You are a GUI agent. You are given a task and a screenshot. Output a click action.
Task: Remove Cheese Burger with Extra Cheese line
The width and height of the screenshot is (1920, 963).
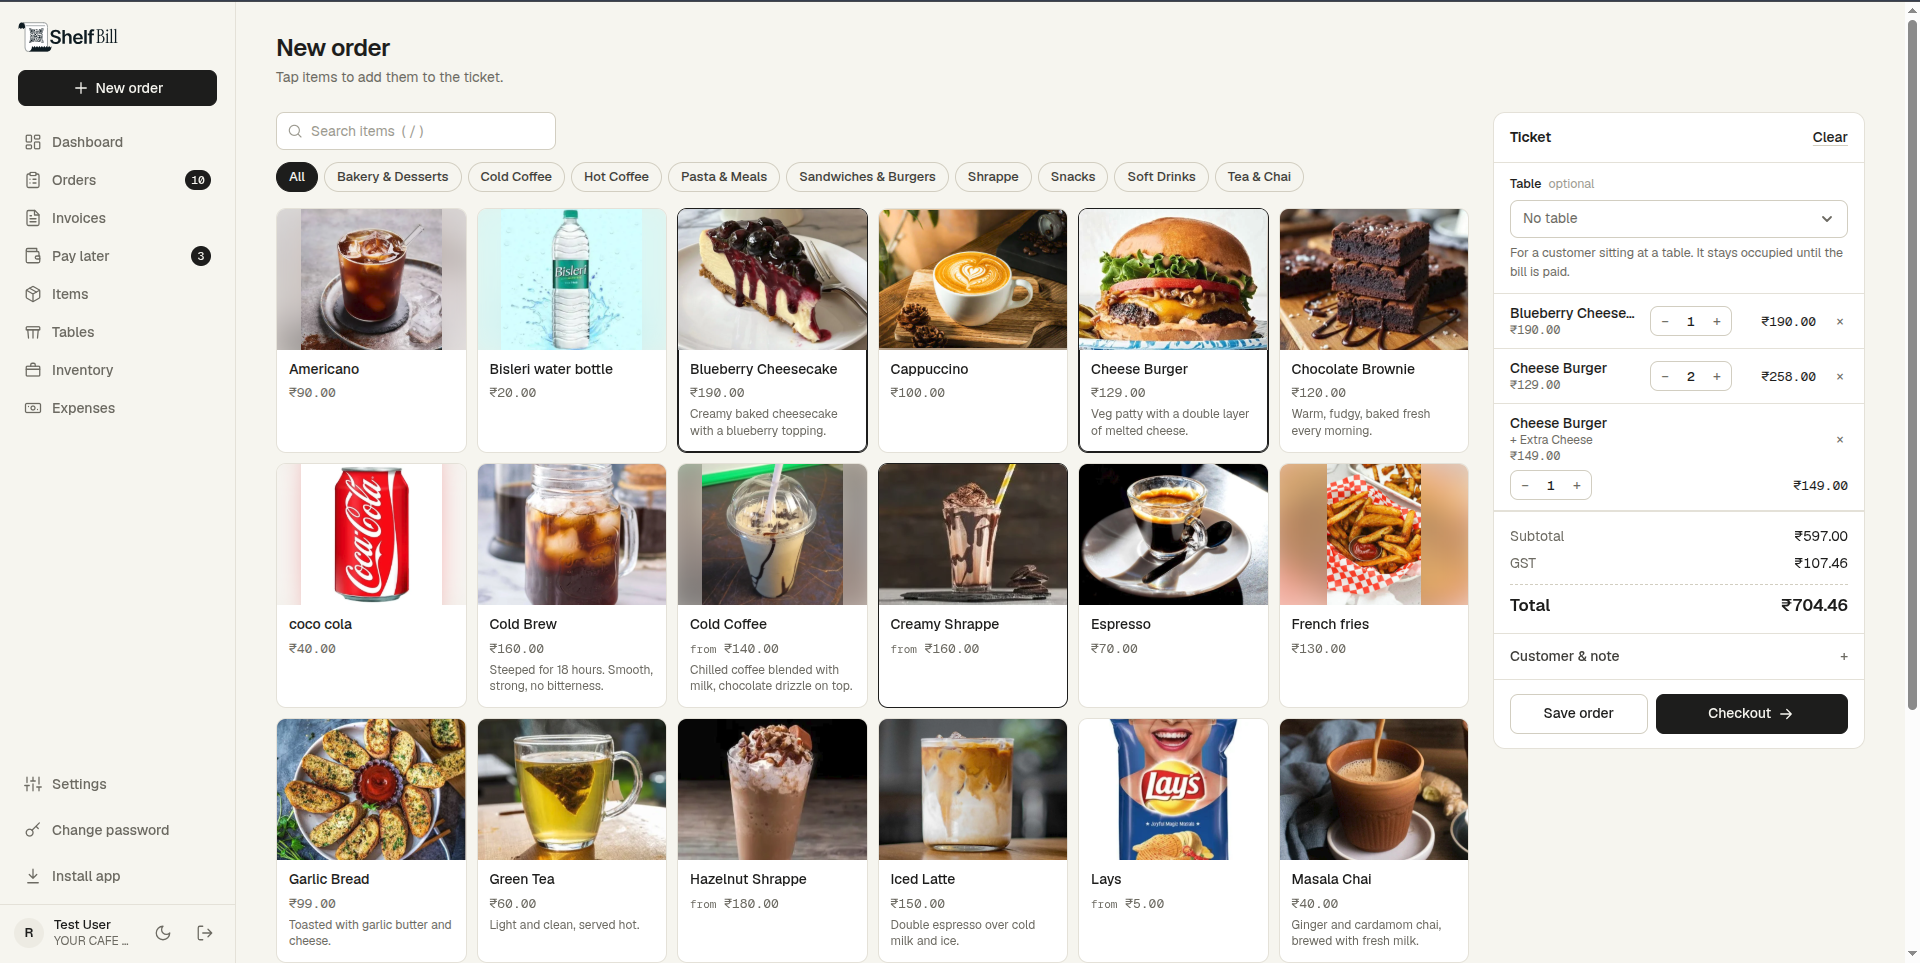(1840, 440)
